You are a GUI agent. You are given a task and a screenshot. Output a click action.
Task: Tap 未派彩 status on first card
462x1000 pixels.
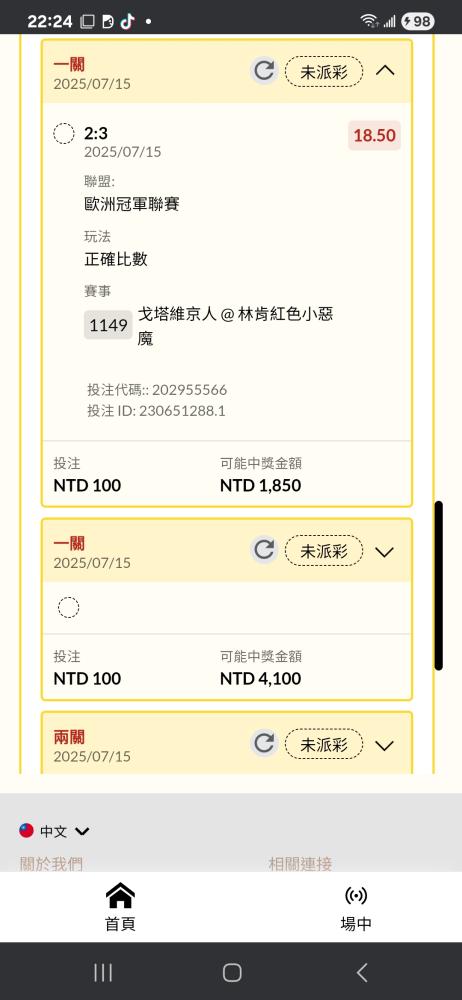[324, 71]
